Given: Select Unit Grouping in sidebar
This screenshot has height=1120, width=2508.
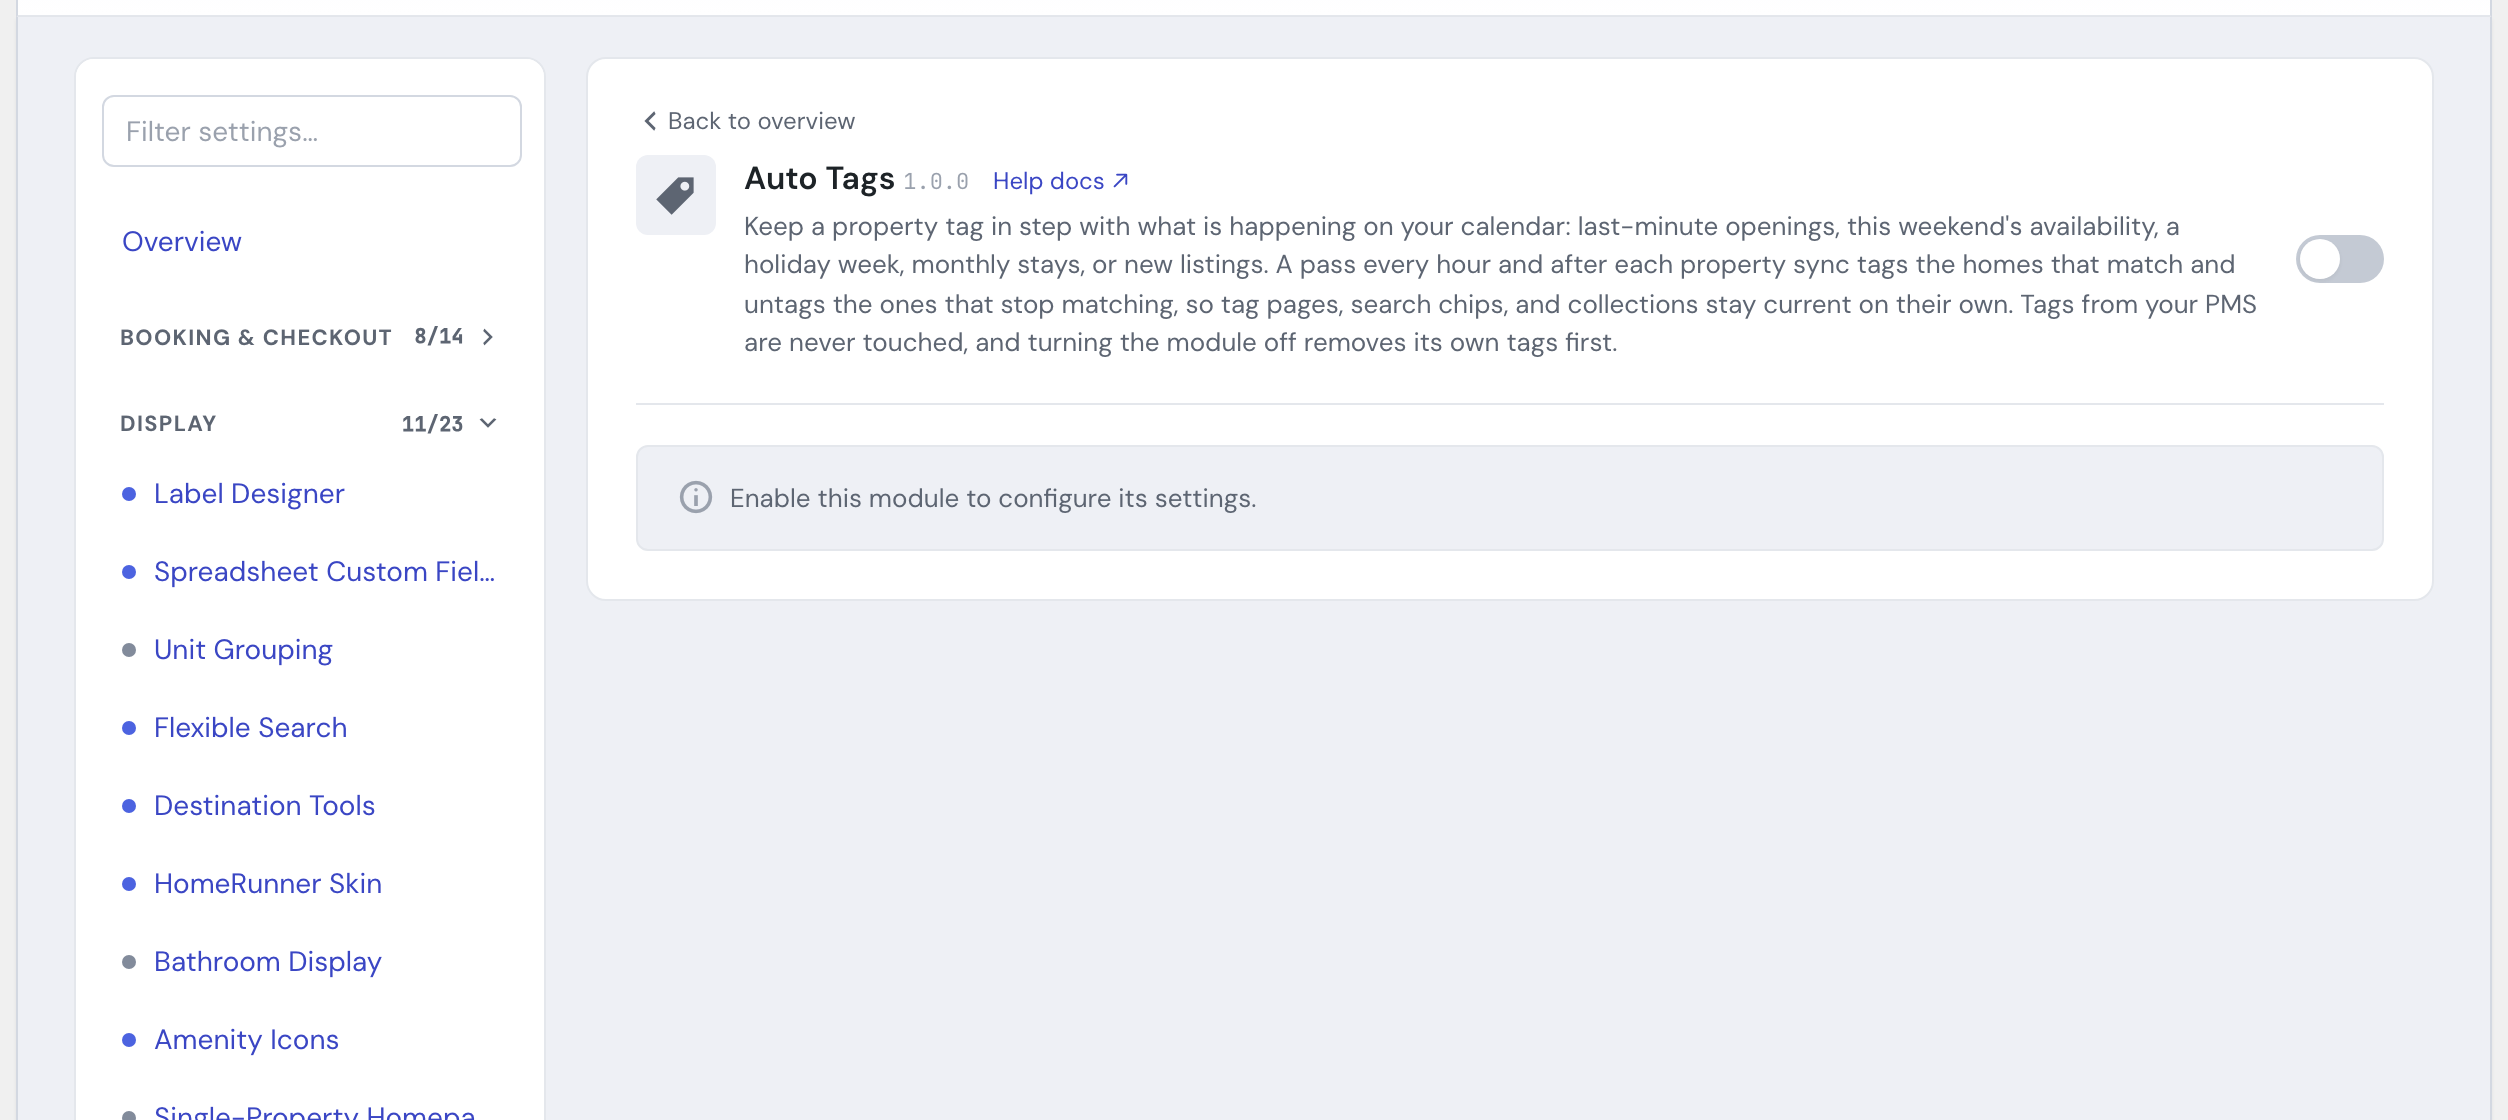Looking at the screenshot, I should (243, 650).
